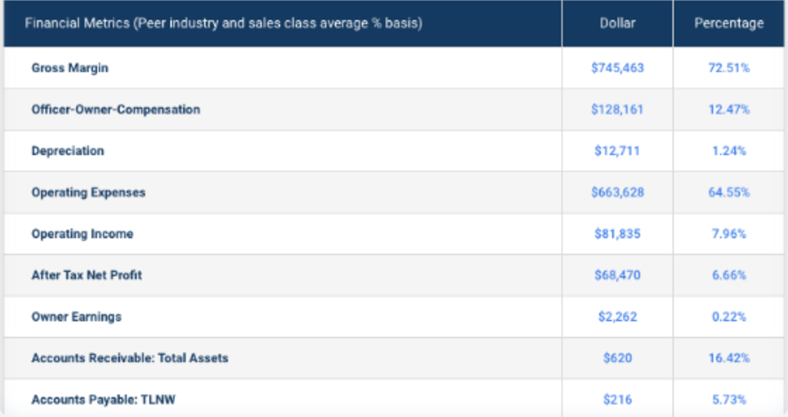Select the Gross Margin row label
Image resolution: width=788 pixels, height=417 pixels.
pyautogui.click(x=70, y=68)
